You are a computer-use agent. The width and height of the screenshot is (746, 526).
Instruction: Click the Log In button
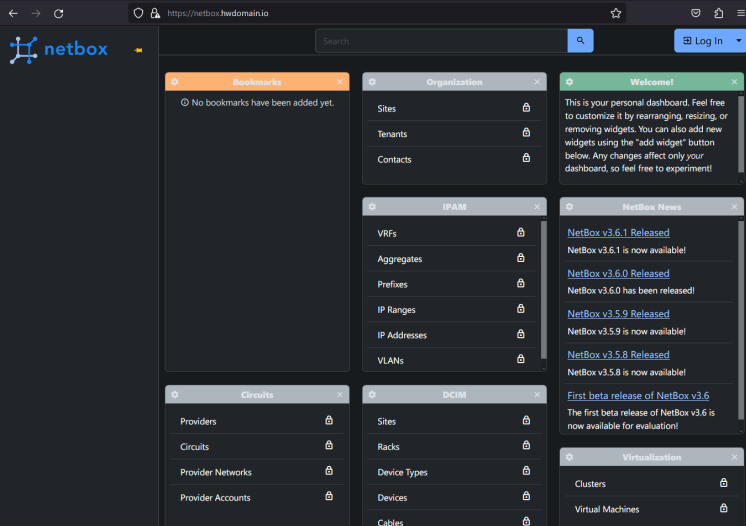point(702,41)
